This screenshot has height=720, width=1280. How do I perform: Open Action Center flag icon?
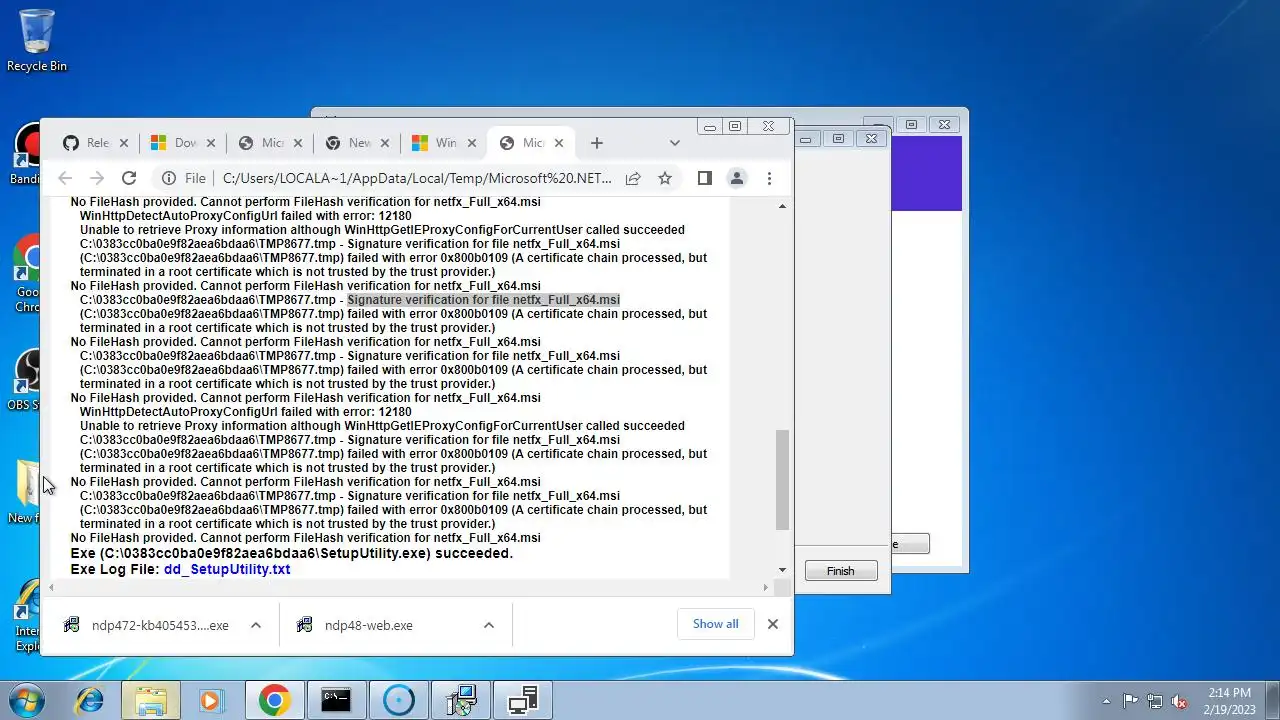(1131, 701)
